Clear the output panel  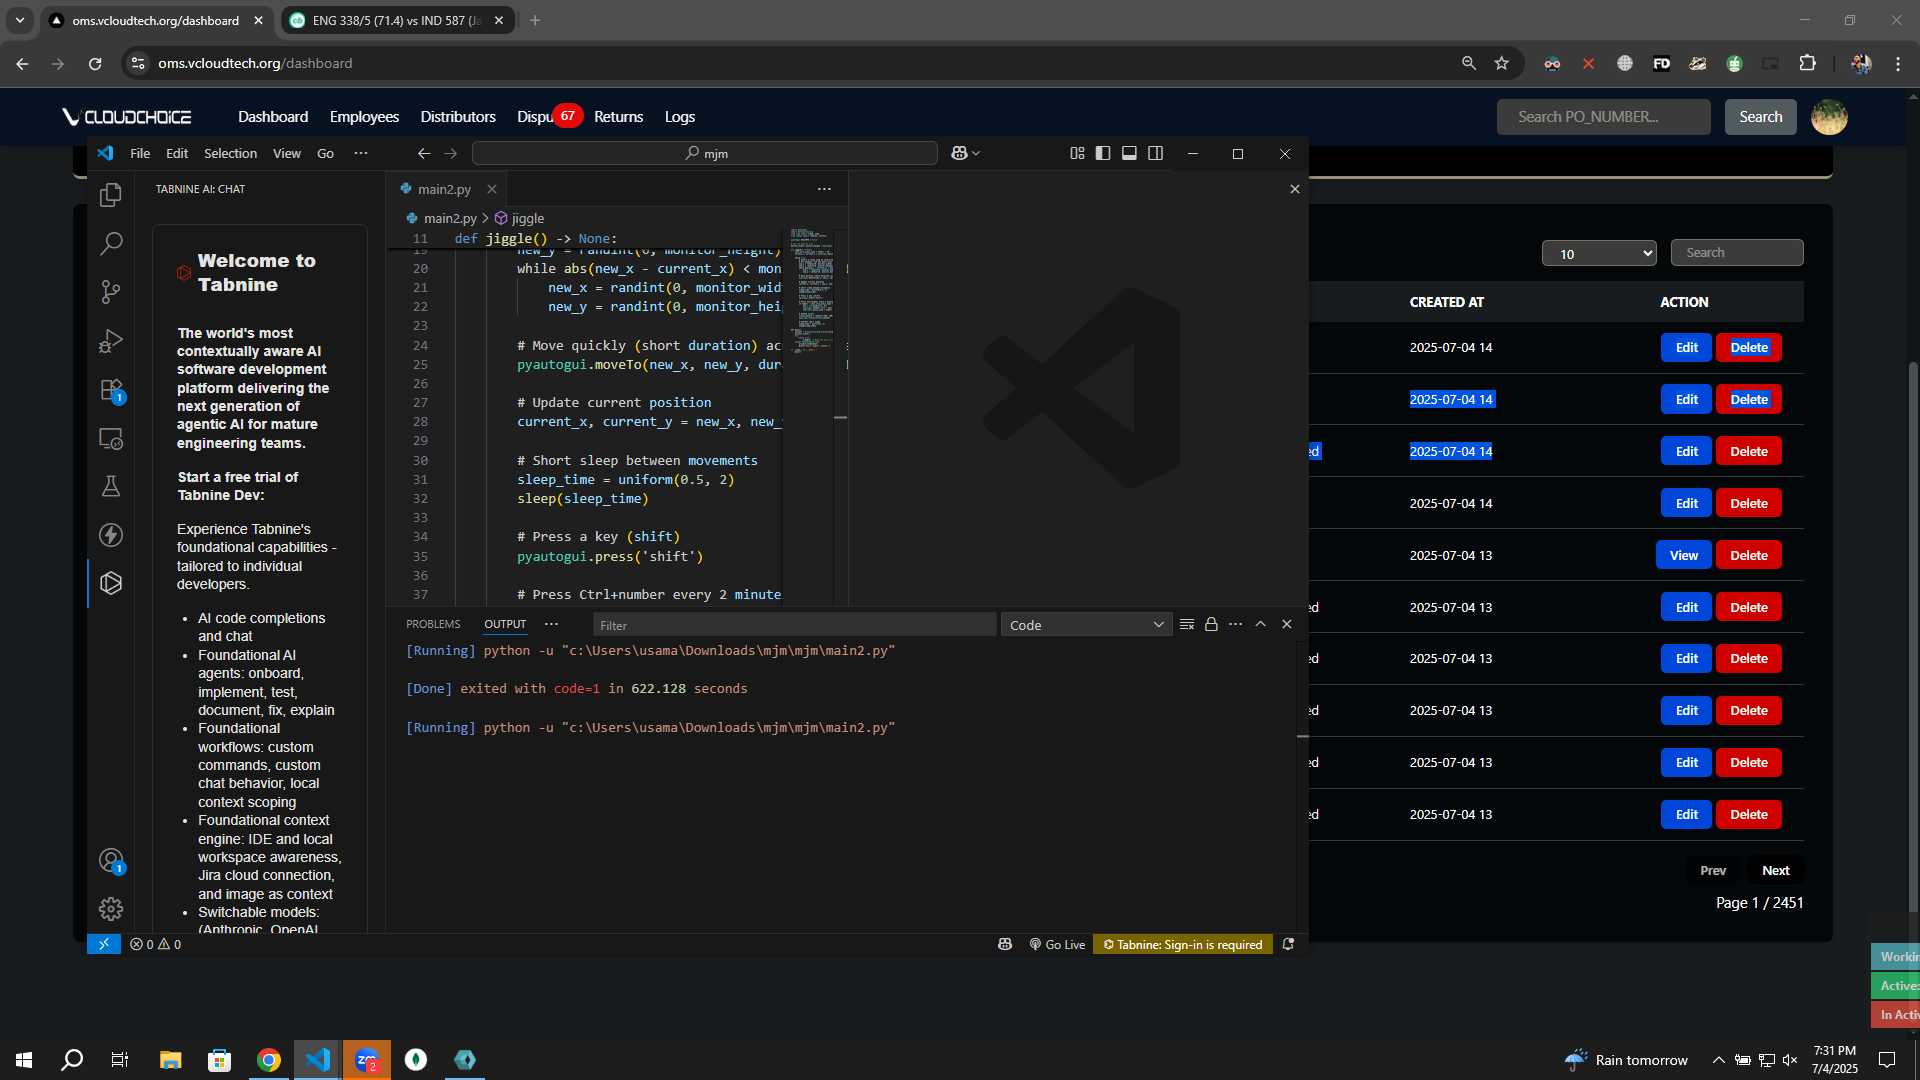pyautogui.click(x=1187, y=624)
